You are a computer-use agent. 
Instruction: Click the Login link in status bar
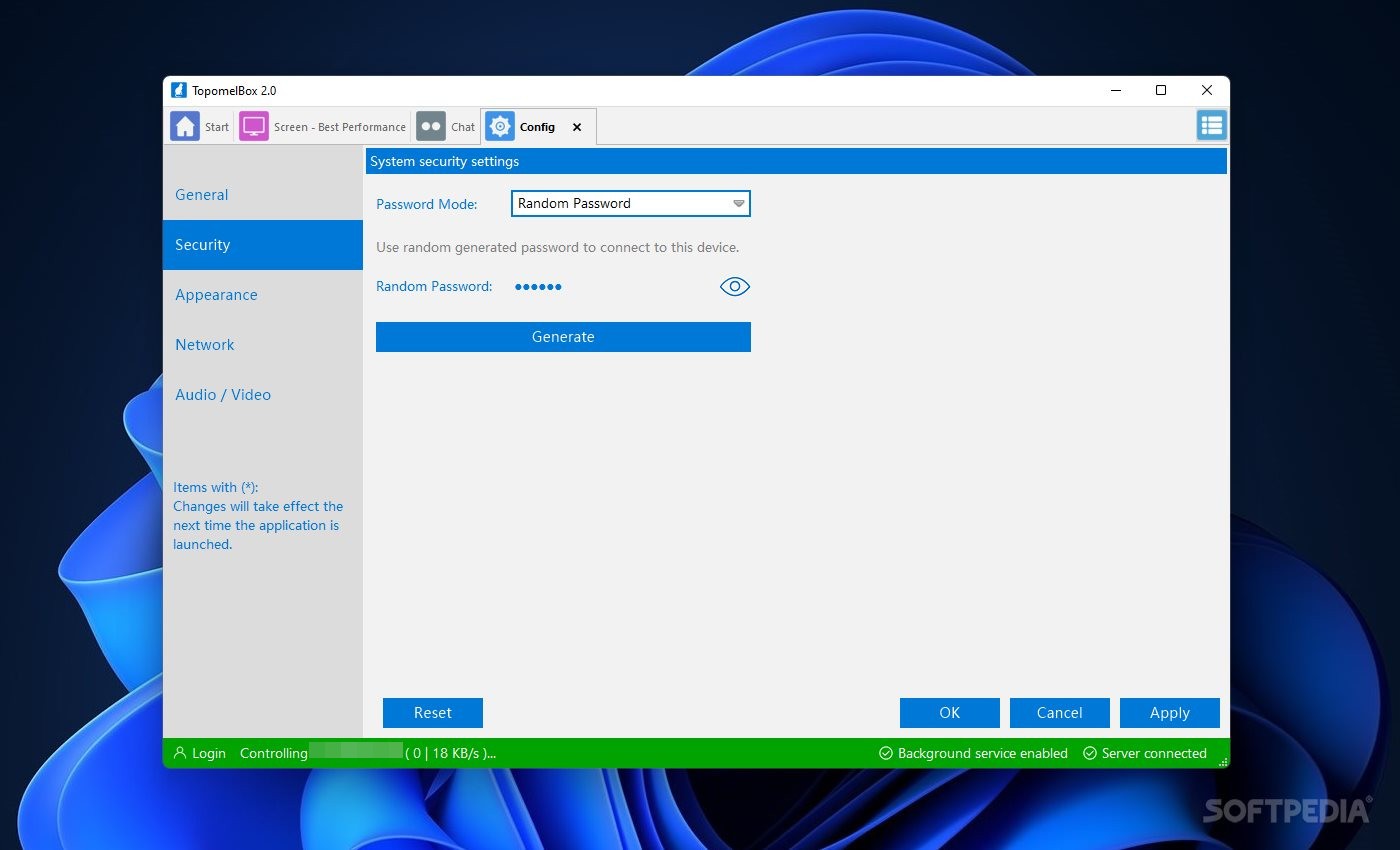coord(209,753)
